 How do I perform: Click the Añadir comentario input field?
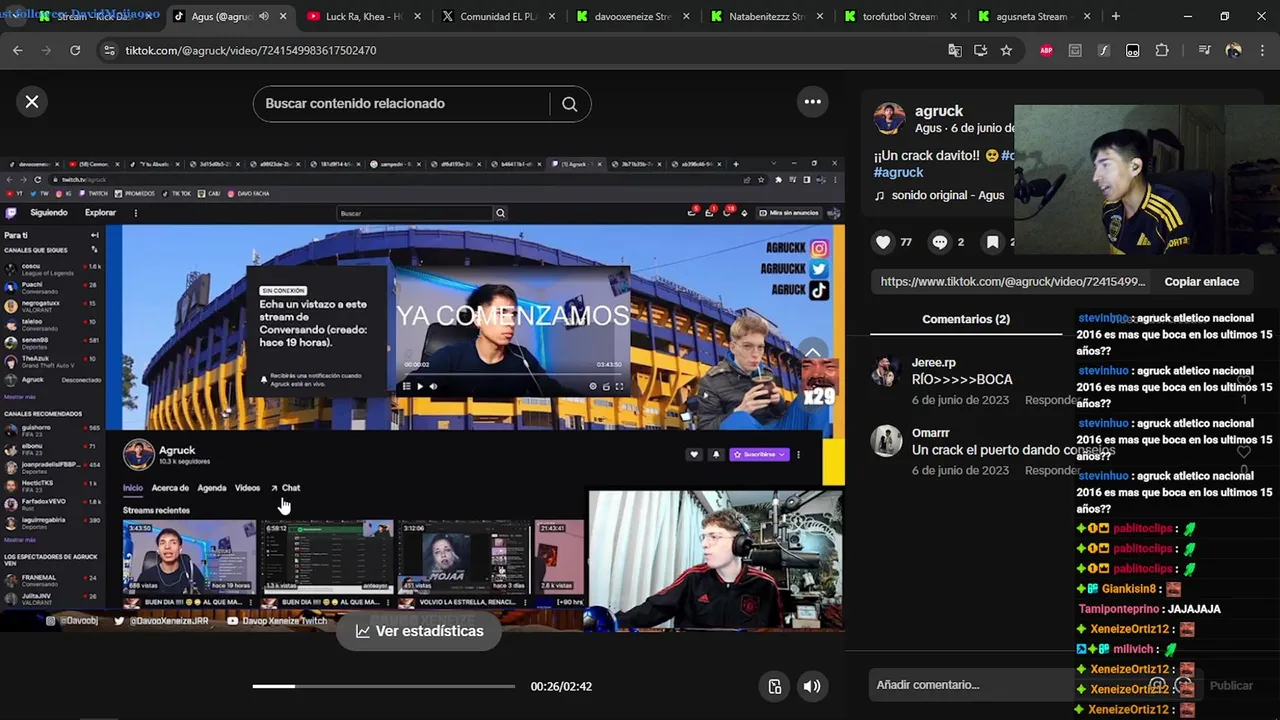[1010, 685]
